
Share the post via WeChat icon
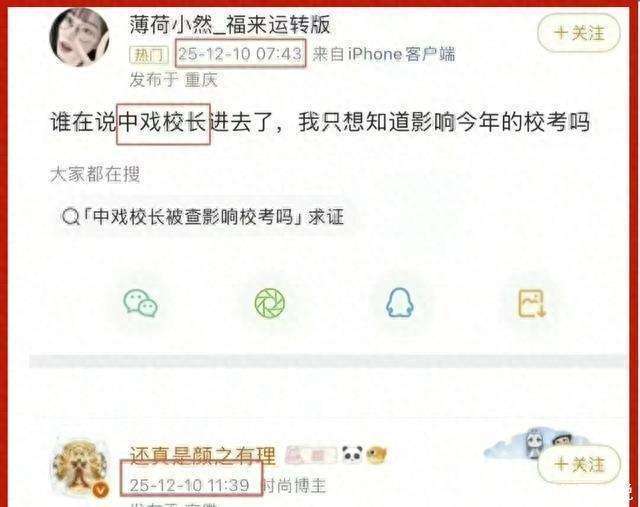point(141,303)
